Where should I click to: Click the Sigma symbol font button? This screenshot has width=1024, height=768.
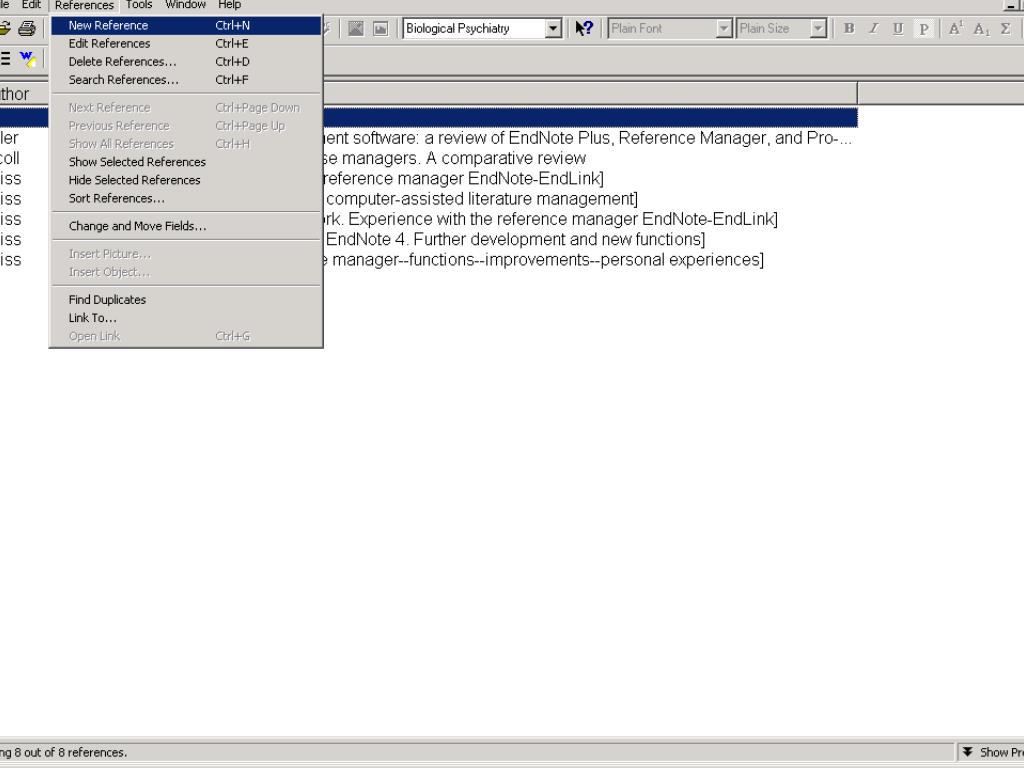click(1006, 28)
